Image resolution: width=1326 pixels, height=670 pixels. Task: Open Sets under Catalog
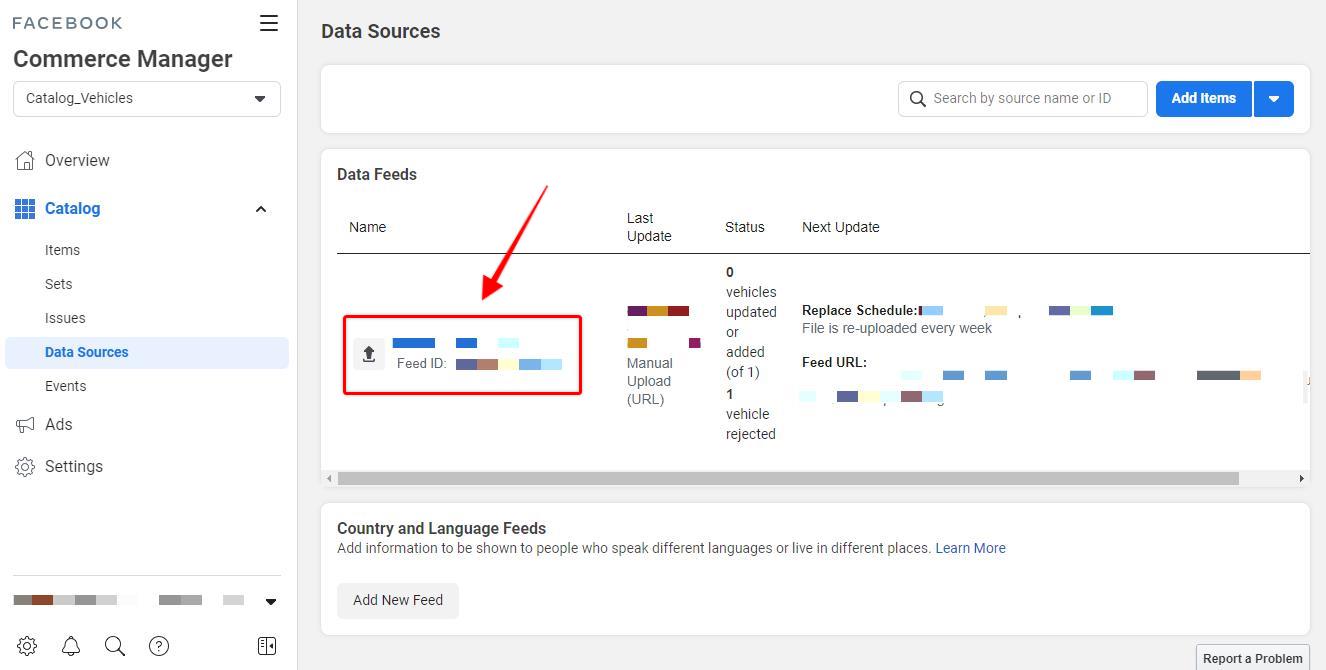pyautogui.click(x=58, y=284)
